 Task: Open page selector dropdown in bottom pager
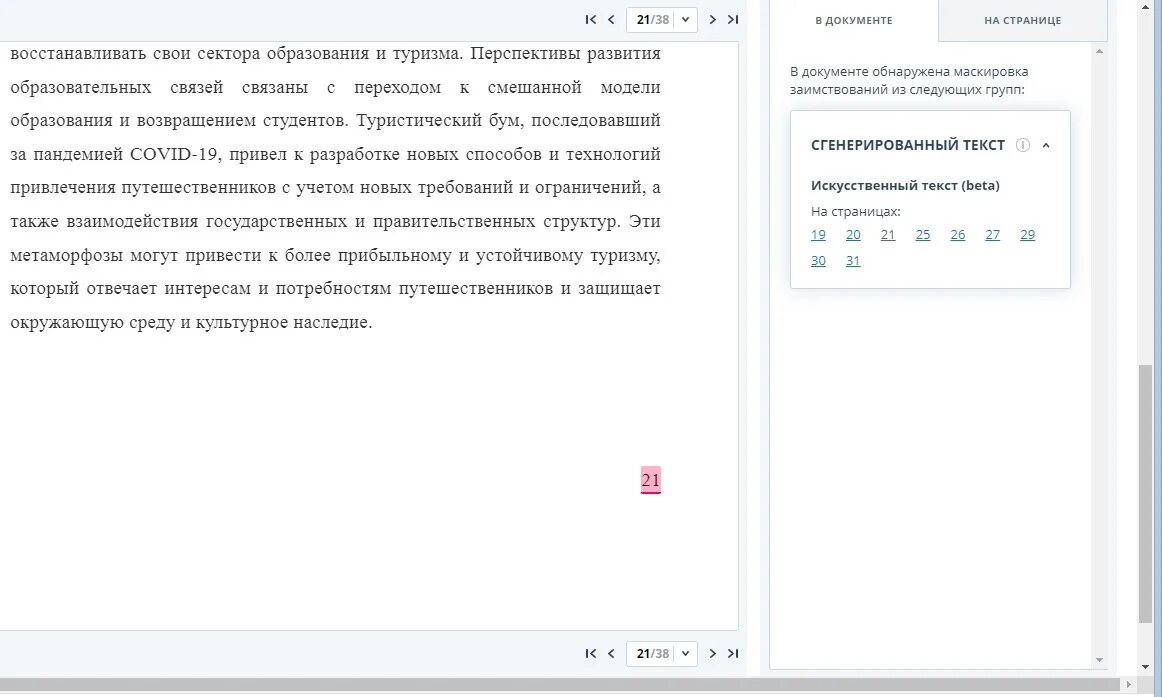point(685,653)
